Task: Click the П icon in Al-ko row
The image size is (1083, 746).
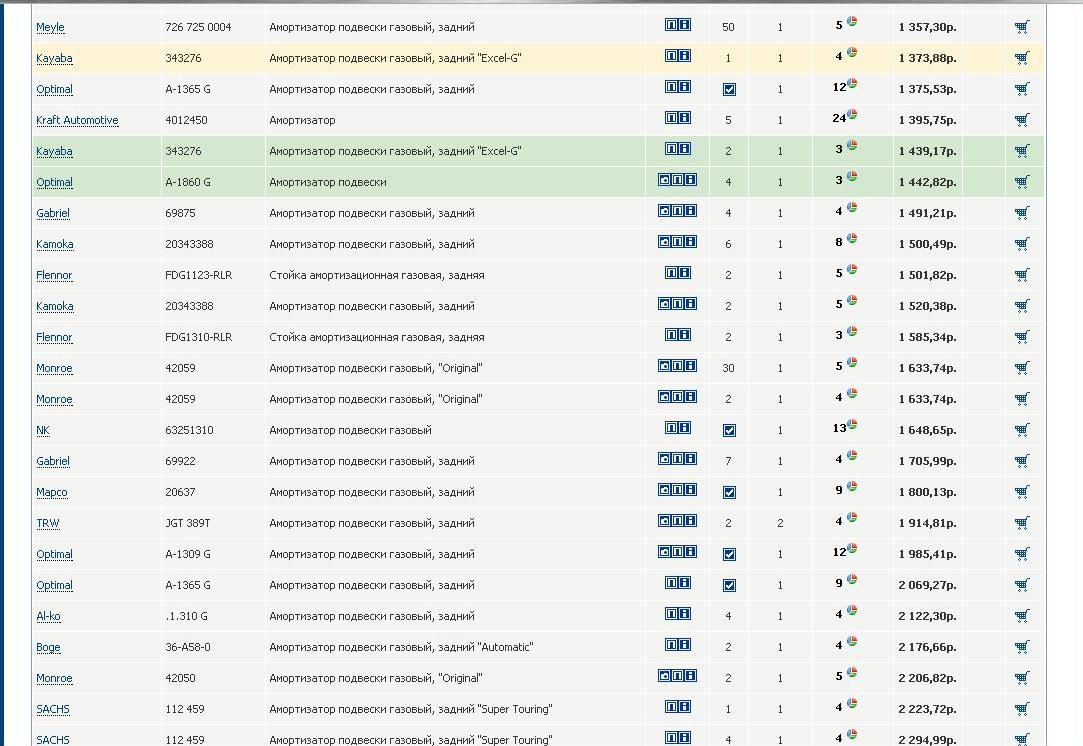Action: pos(671,615)
